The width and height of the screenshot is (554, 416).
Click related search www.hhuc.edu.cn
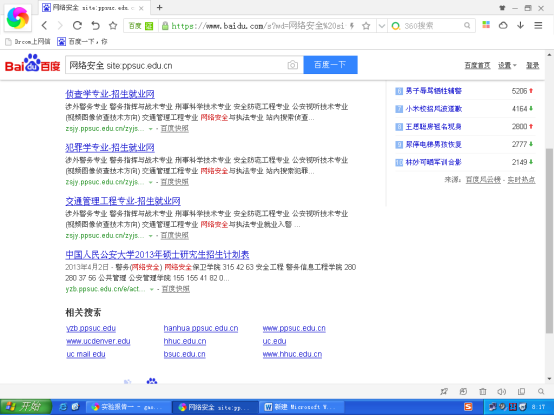292,354
